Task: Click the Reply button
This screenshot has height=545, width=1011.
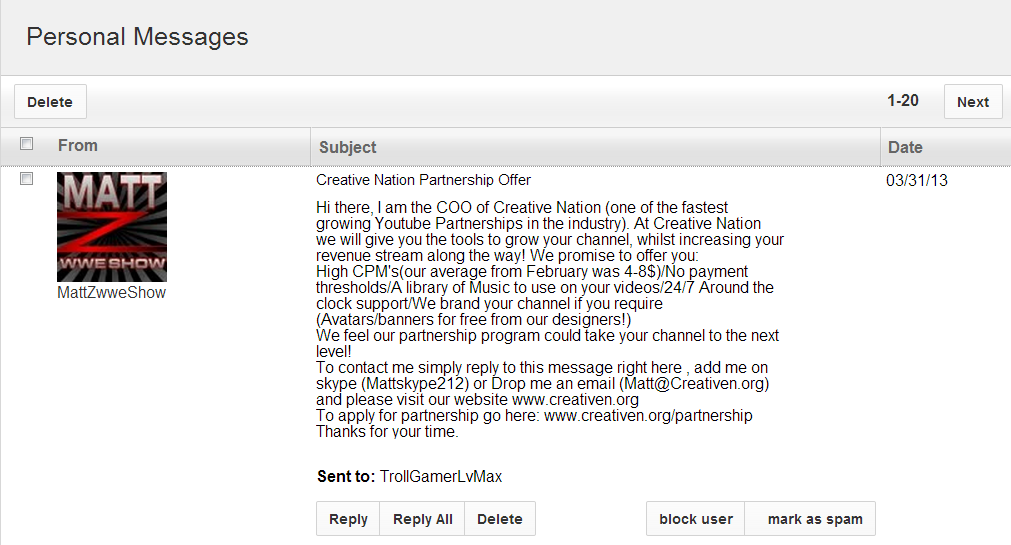Action: coord(348,519)
